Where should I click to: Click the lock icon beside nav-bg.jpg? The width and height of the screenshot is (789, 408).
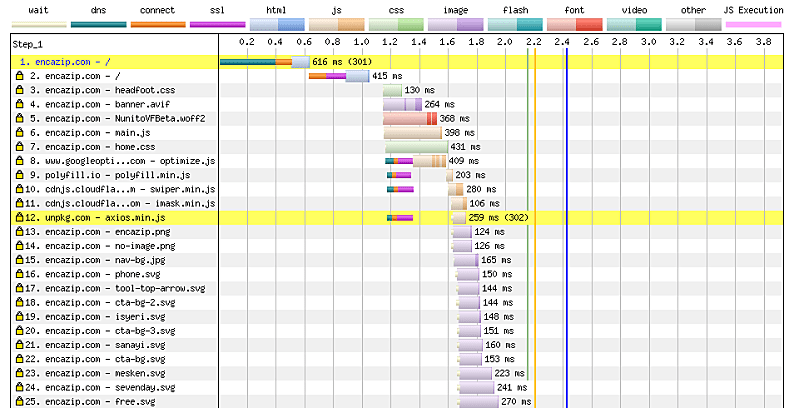[20, 260]
